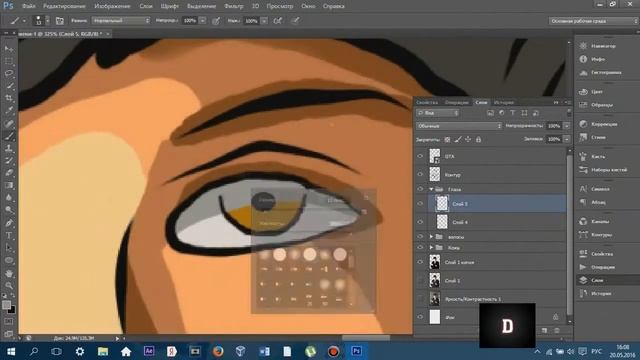Open the brush preset picker
The image size is (640, 360).
click(x=42, y=20)
